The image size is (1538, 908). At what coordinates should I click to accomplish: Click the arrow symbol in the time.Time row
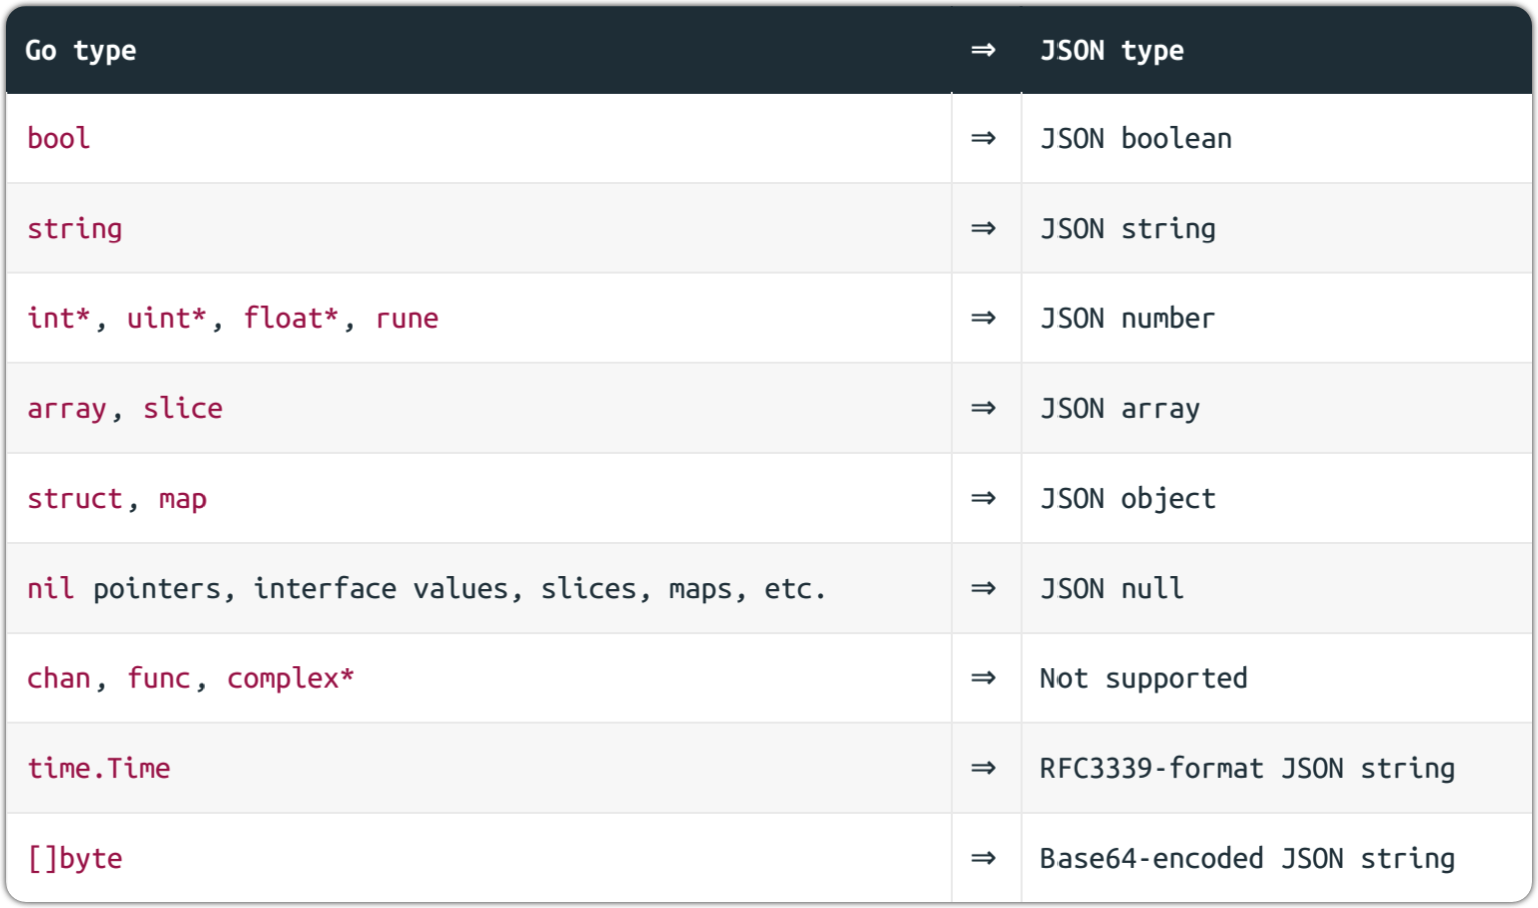[983, 768]
